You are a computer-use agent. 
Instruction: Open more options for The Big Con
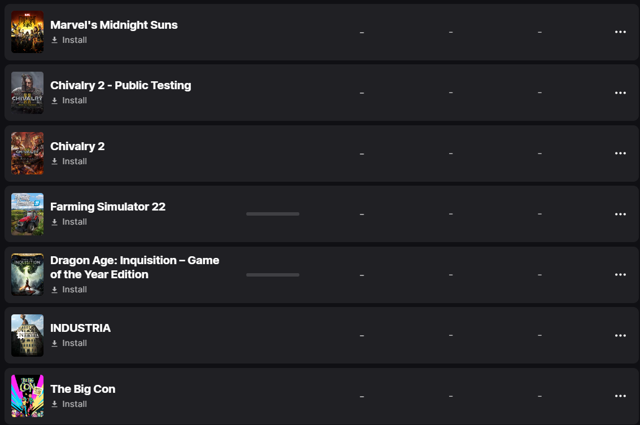tap(620, 396)
